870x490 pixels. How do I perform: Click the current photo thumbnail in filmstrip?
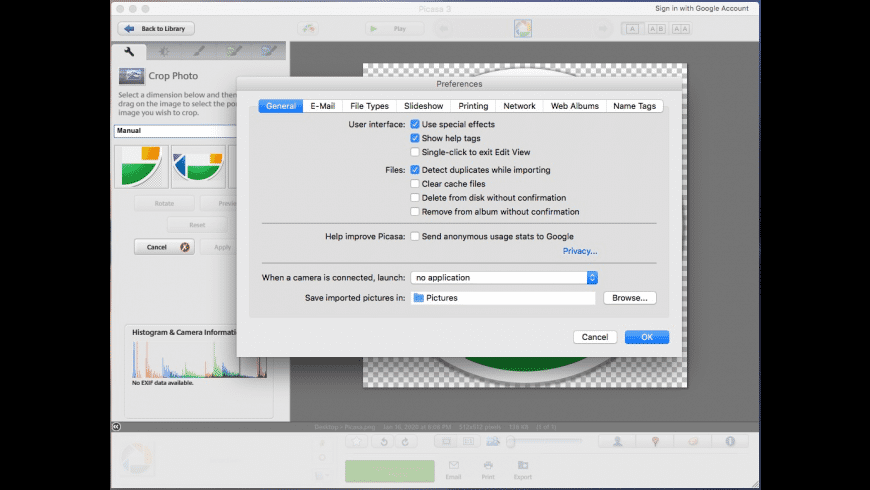point(523,28)
